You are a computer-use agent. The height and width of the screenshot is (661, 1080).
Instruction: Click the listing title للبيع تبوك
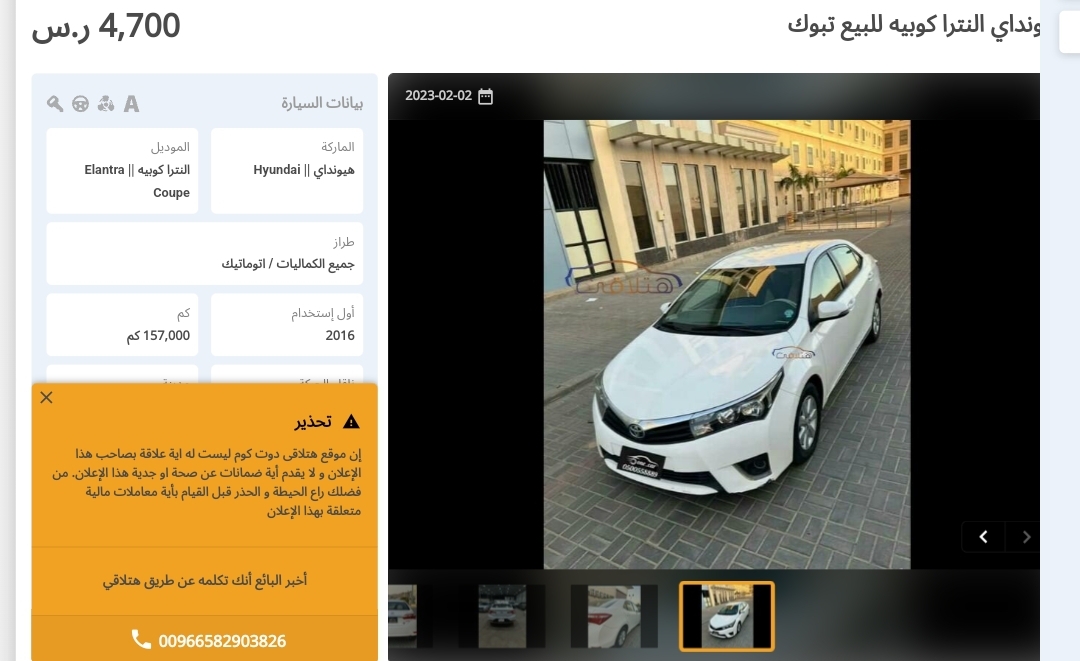913,25
